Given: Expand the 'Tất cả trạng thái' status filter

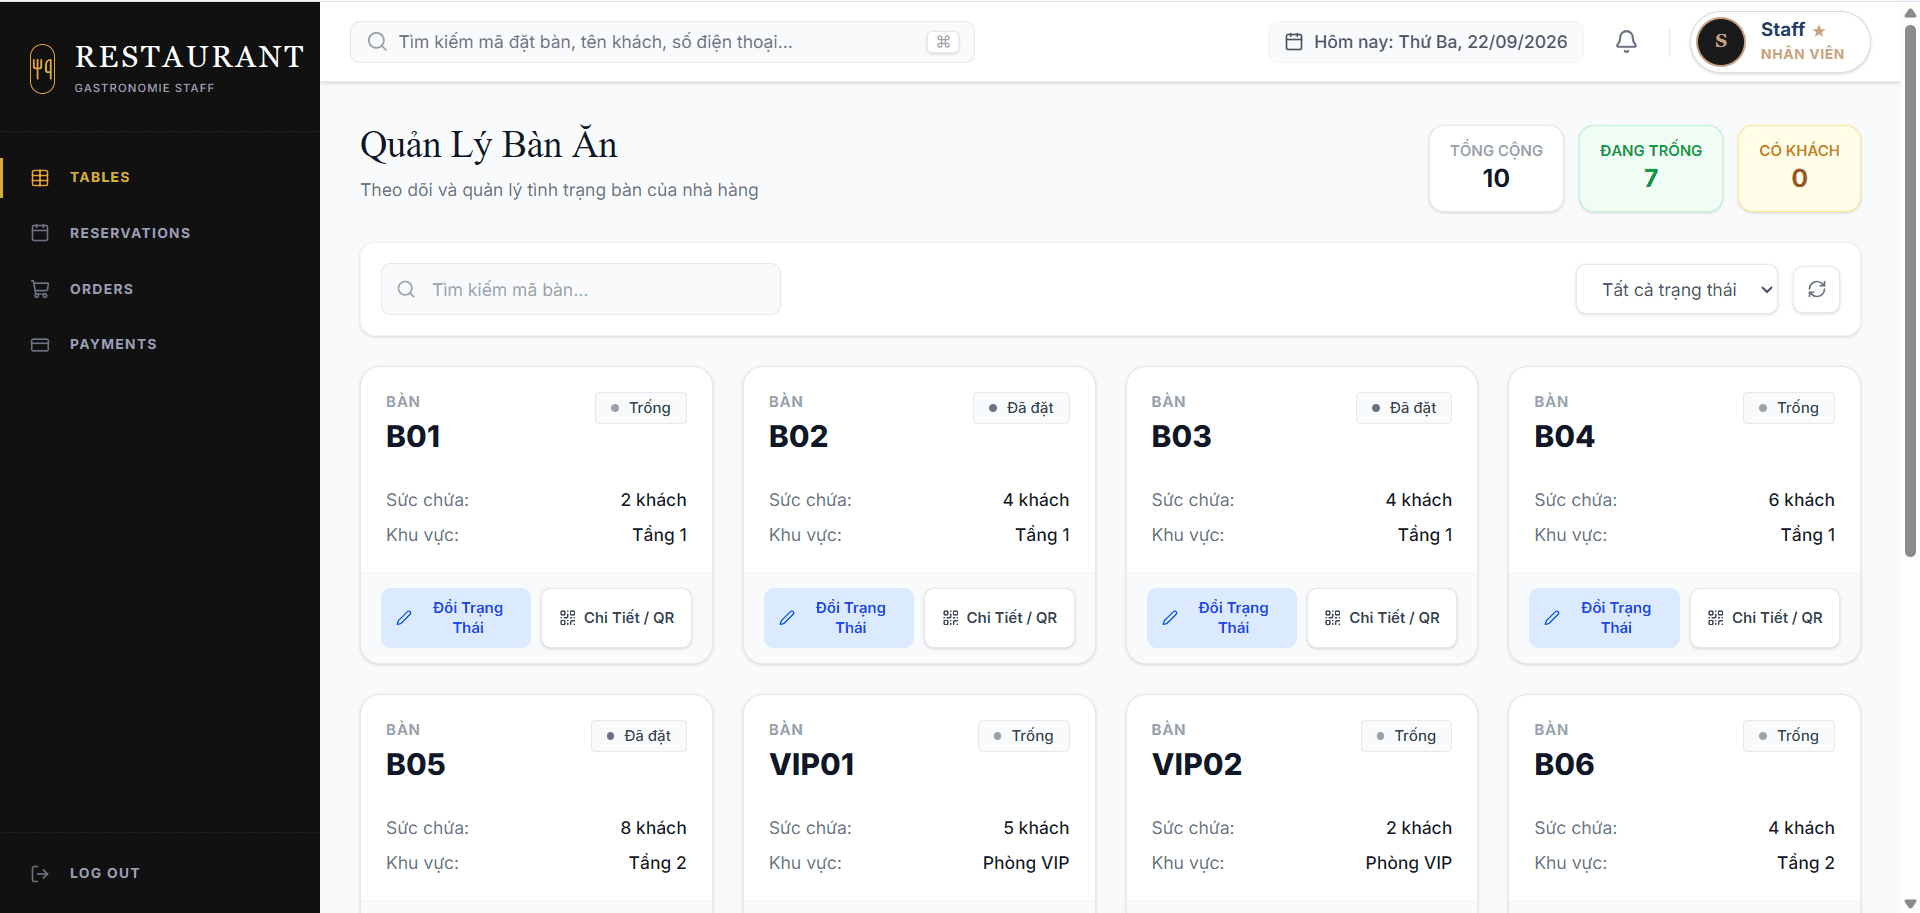Looking at the screenshot, I should [x=1677, y=289].
